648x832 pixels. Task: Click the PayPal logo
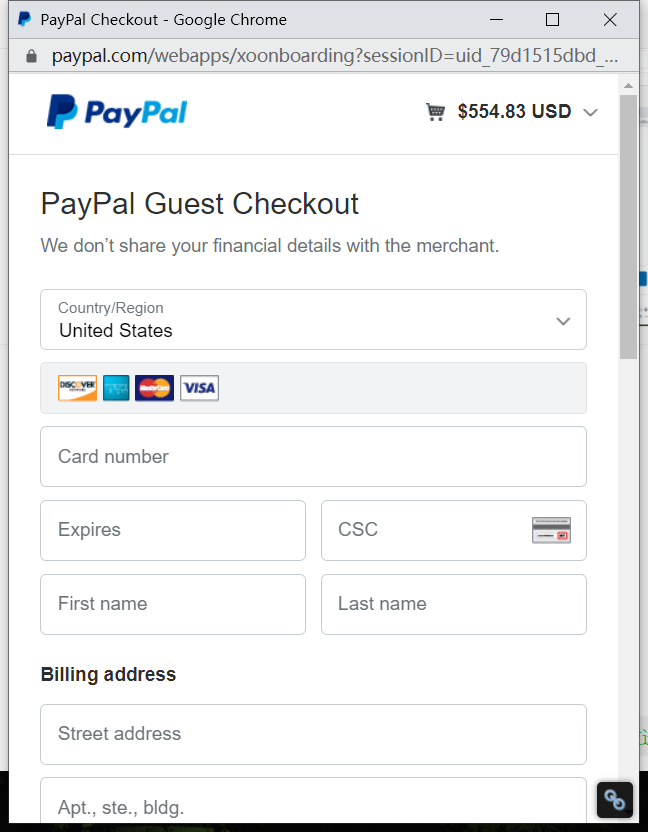116,112
